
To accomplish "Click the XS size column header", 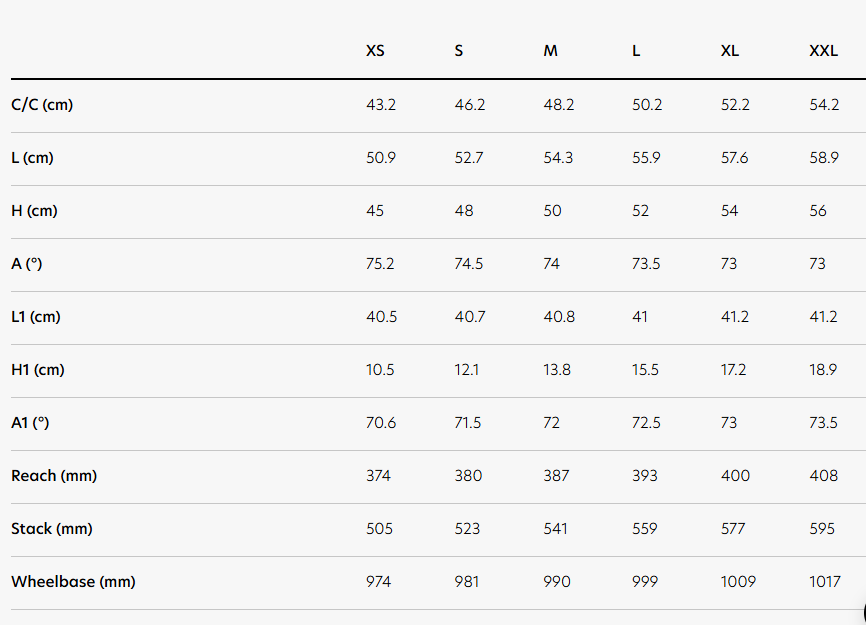I will pos(375,51).
